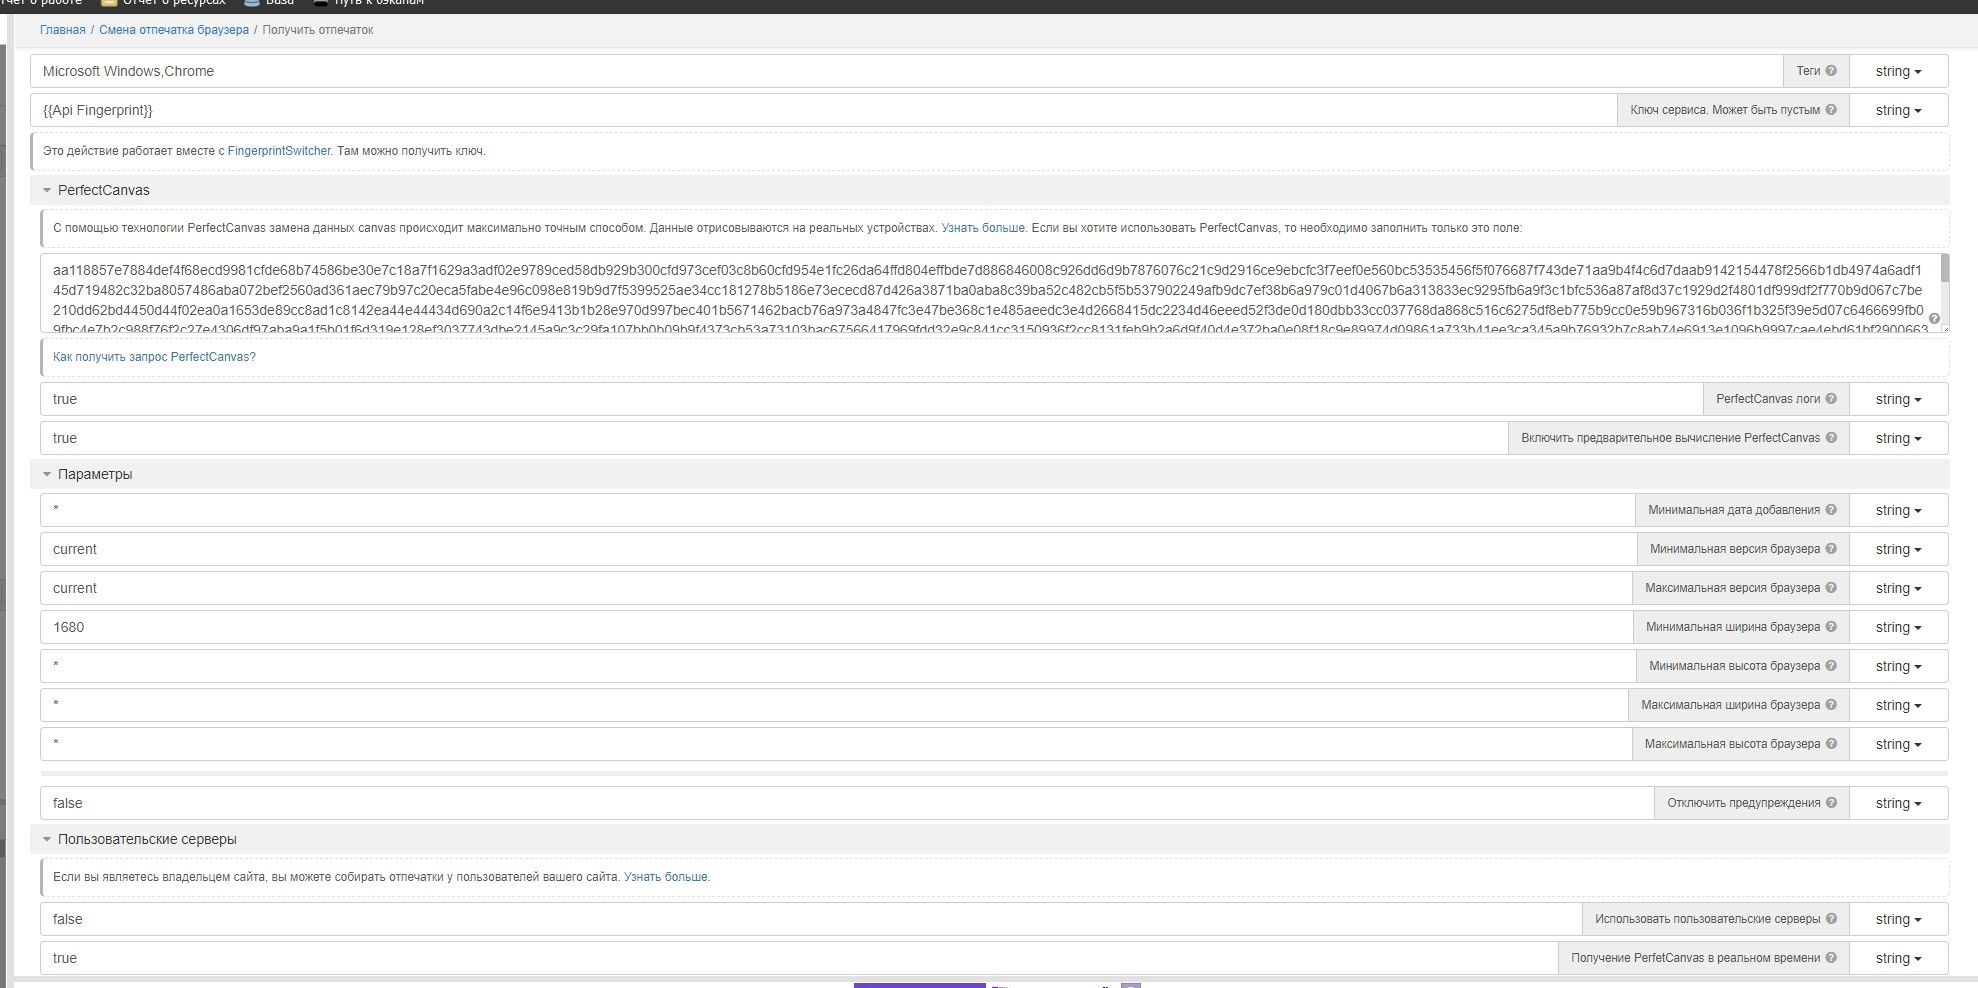
Task: Open string type dropdown for Теги
Action: [1898, 71]
